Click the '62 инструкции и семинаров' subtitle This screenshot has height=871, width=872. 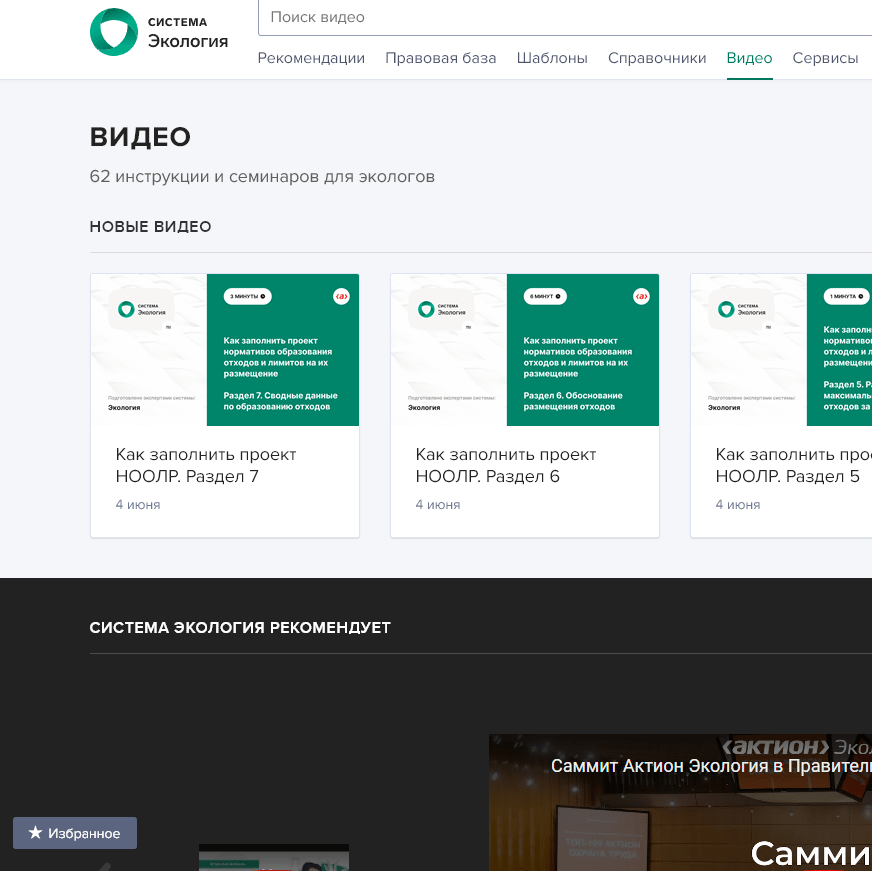(x=262, y=176)
